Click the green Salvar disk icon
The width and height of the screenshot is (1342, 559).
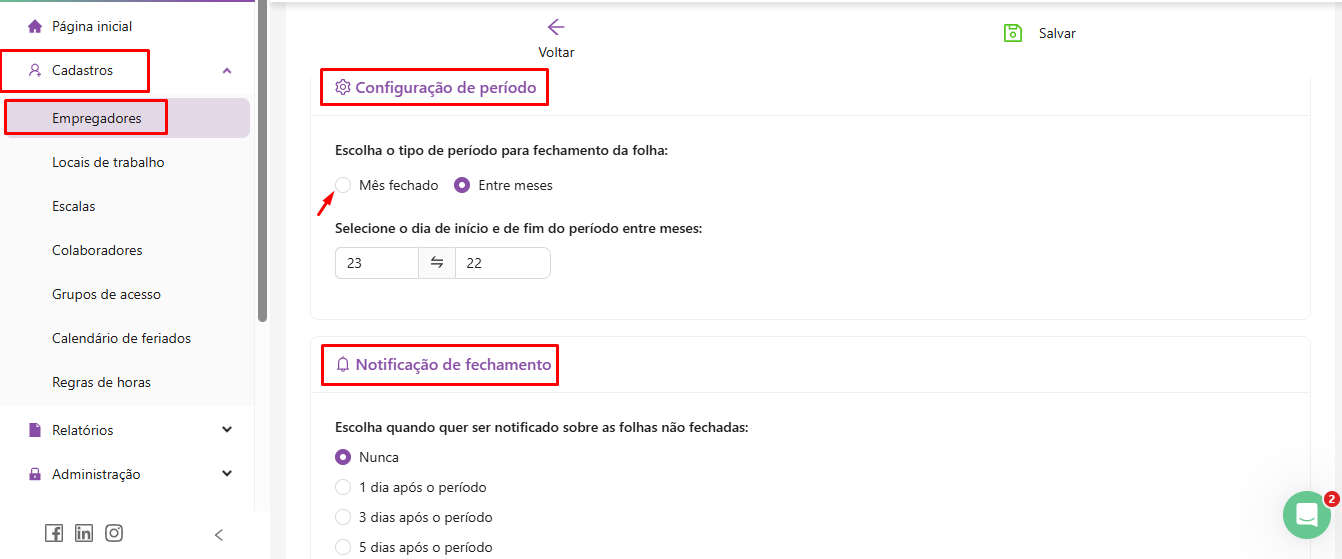tap(1013, 33)
